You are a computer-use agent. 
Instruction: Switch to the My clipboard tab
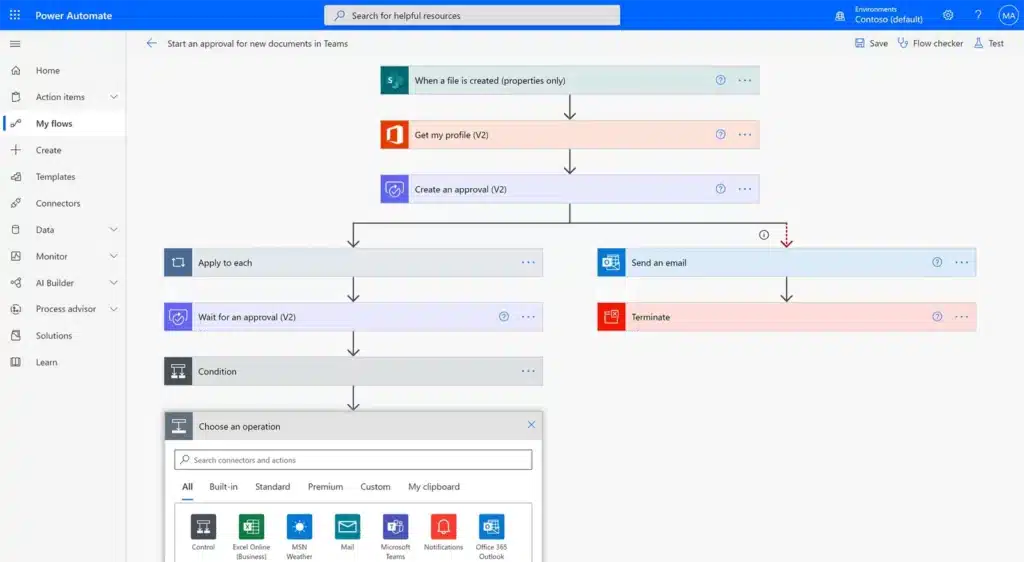pyautogui.click(x=434, y=486)
